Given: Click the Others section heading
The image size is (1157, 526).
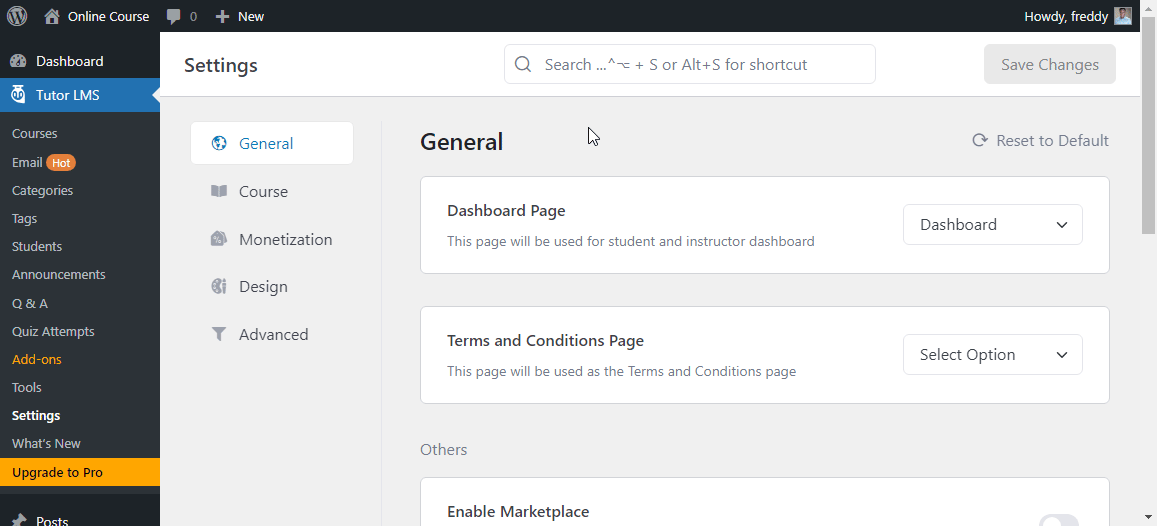Looking at the screenshot, I should point(443,449).
